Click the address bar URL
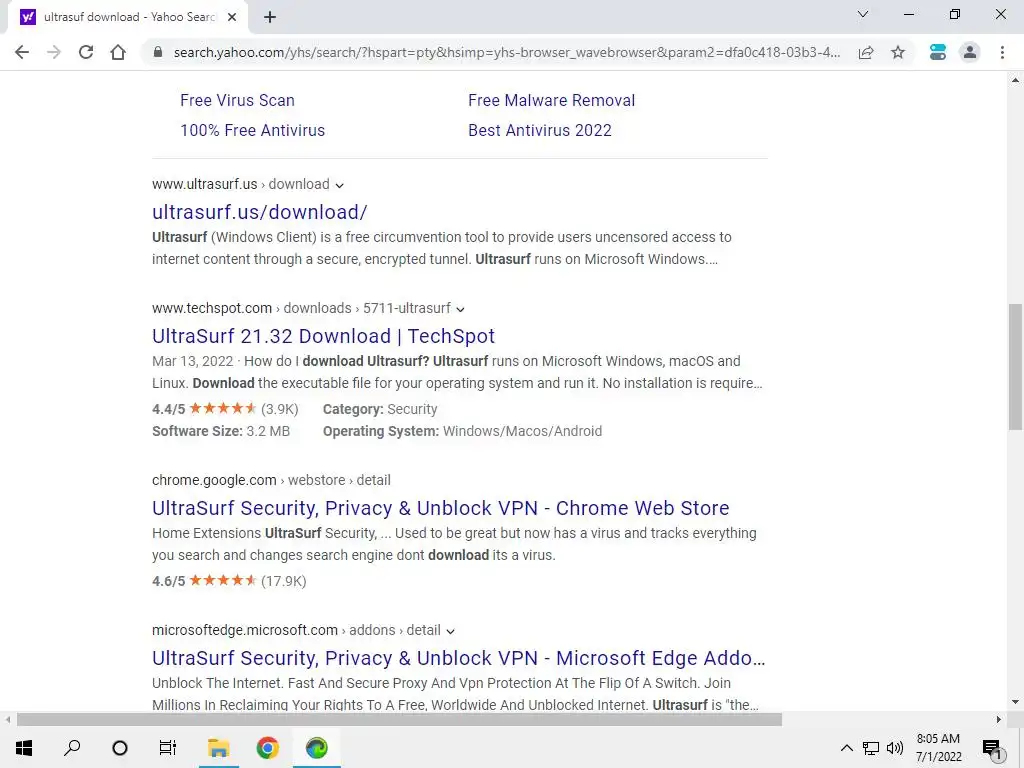1024x768 pixels. pos(506,52)
